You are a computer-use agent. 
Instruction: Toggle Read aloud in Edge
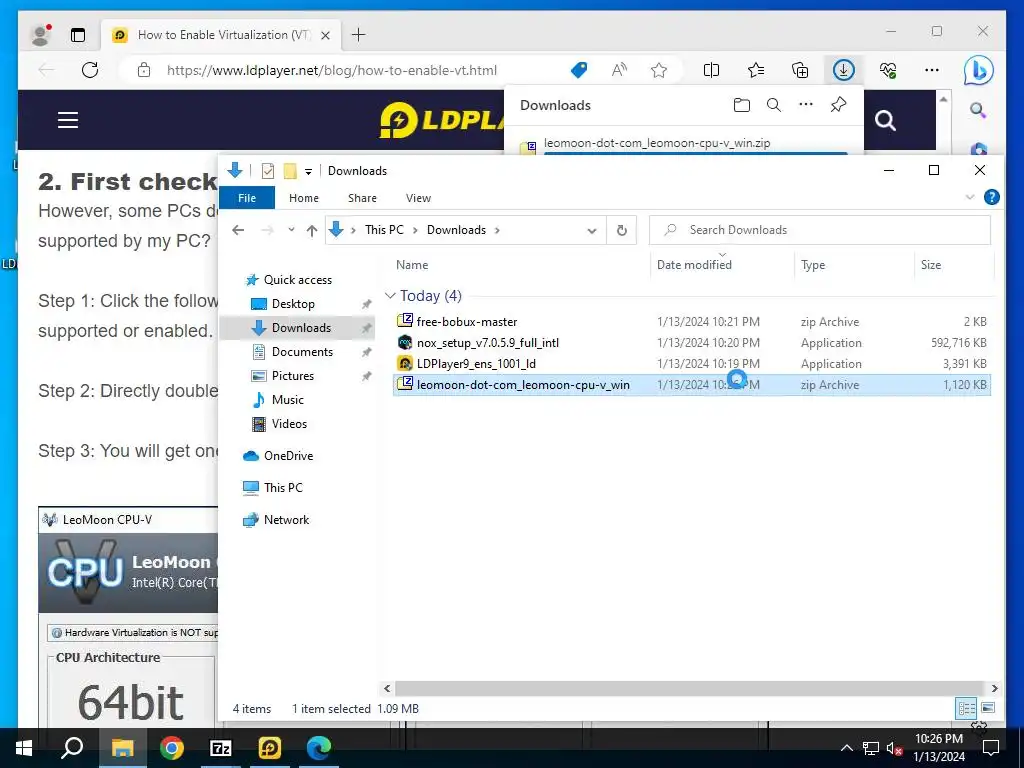619,70
